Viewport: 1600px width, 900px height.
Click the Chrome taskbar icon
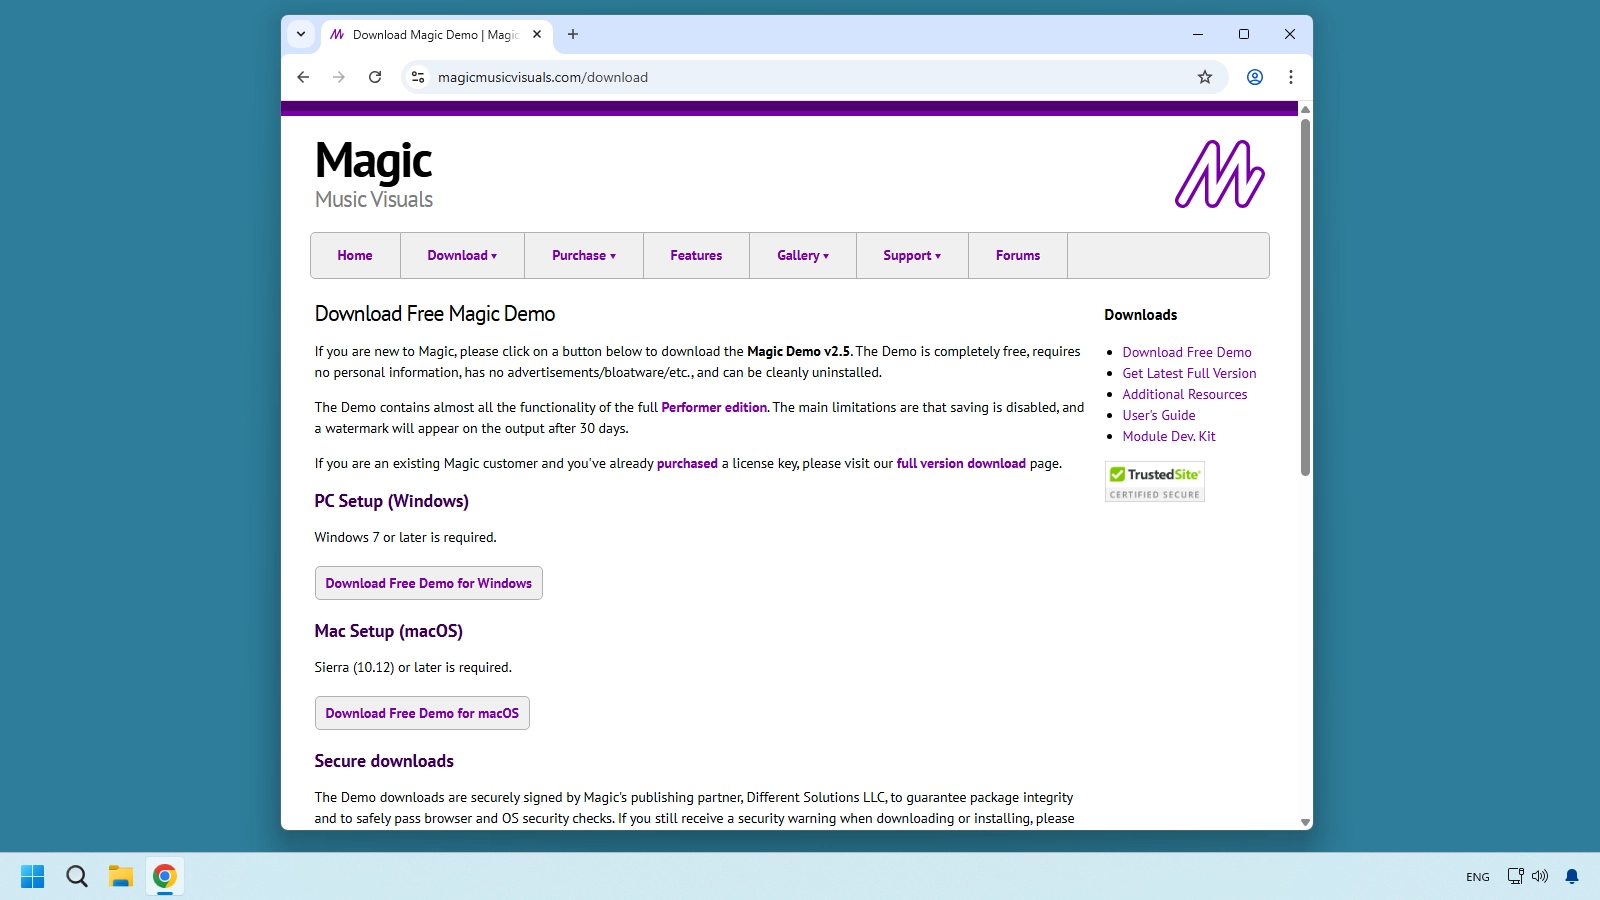pos(165,876)
